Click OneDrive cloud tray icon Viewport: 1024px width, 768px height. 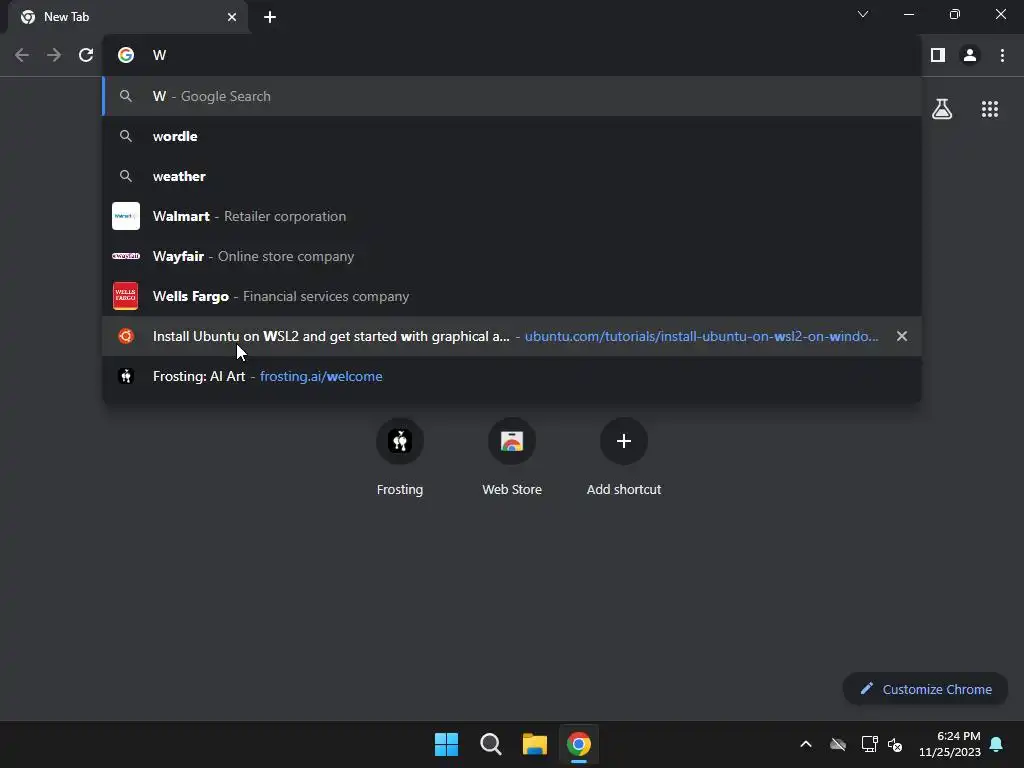[838, 744]
